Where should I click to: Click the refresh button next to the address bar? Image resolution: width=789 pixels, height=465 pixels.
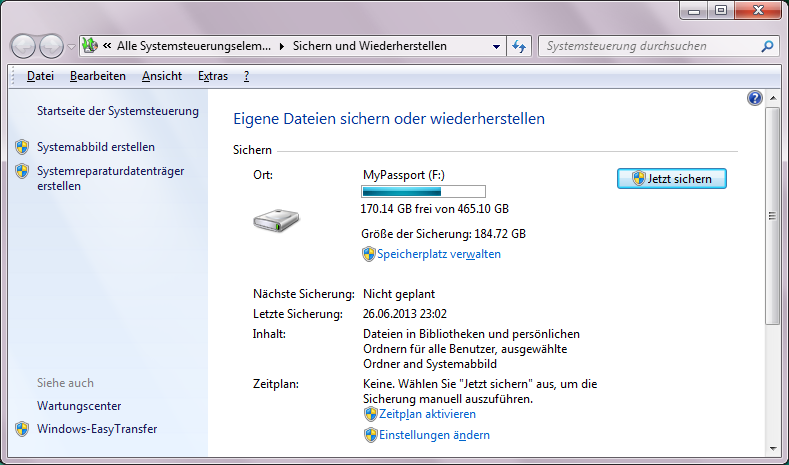point(519,46)
